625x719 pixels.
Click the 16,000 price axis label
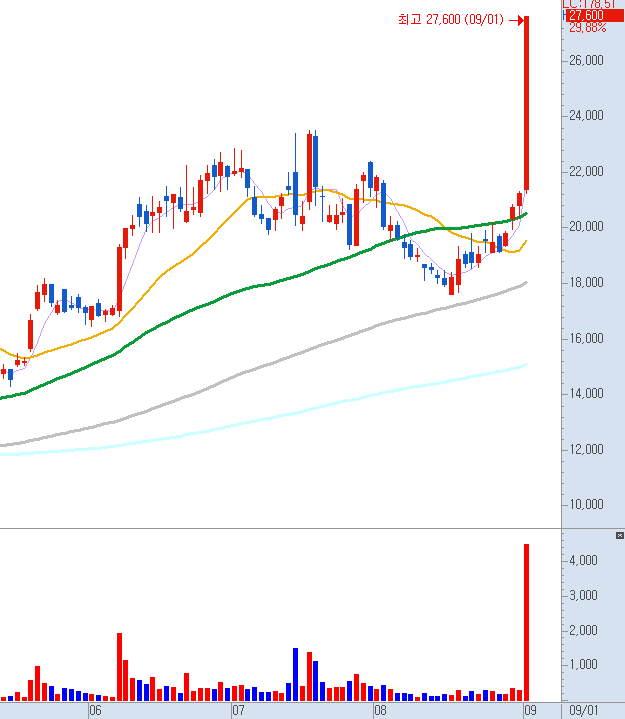[x=586, y=338]
